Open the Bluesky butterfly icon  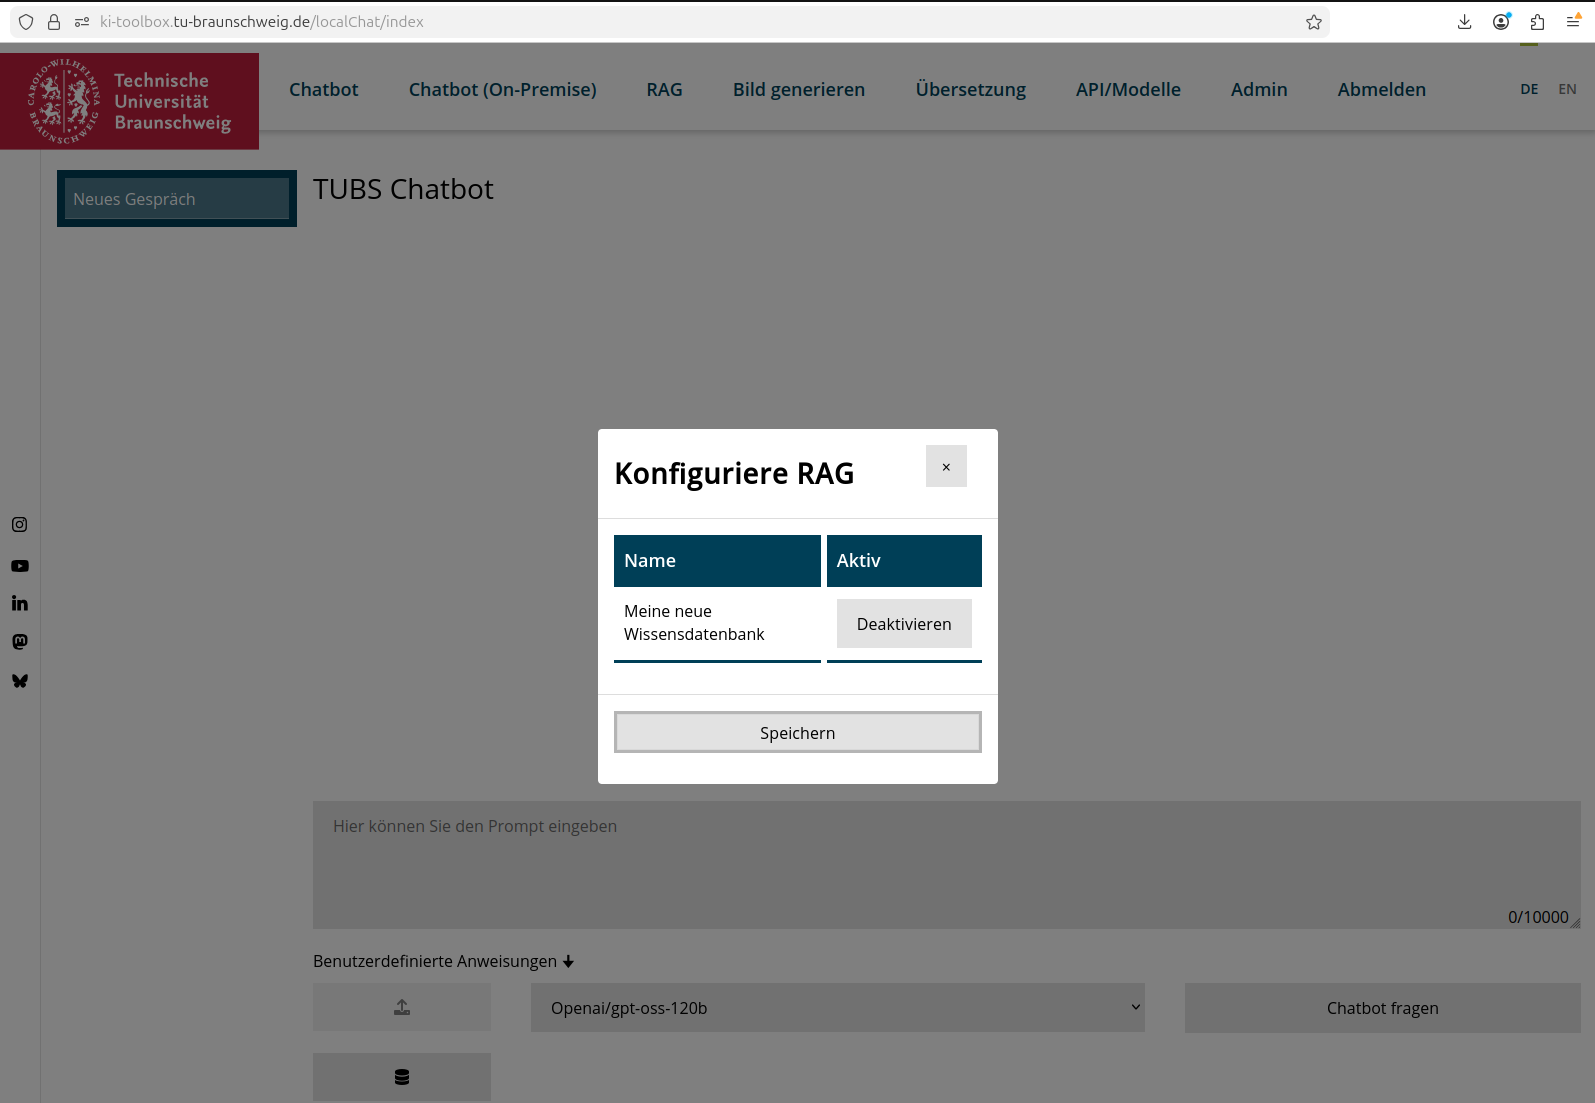point(20,681)
